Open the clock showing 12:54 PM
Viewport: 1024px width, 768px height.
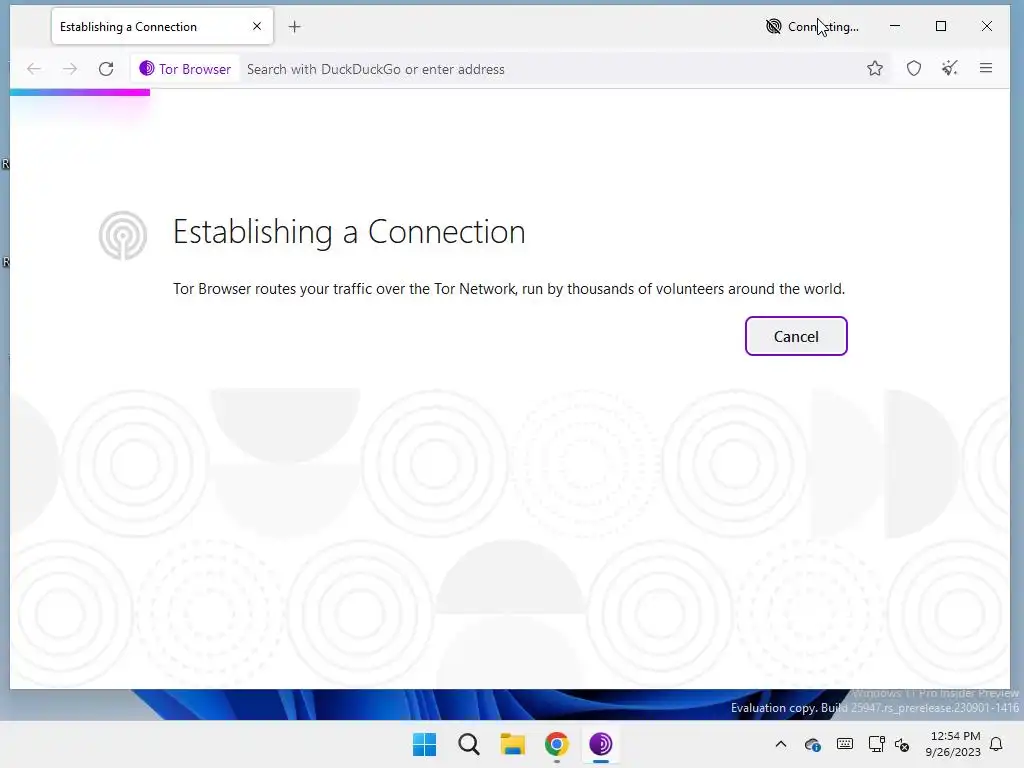click(x=953, y=744)
